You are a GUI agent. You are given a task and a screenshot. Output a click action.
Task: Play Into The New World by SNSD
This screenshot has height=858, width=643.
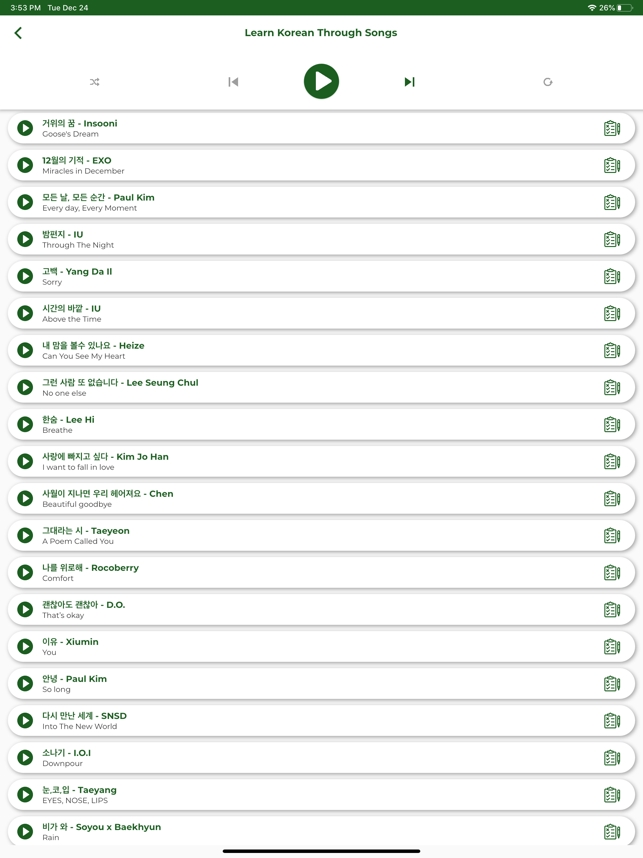point(25,721)
